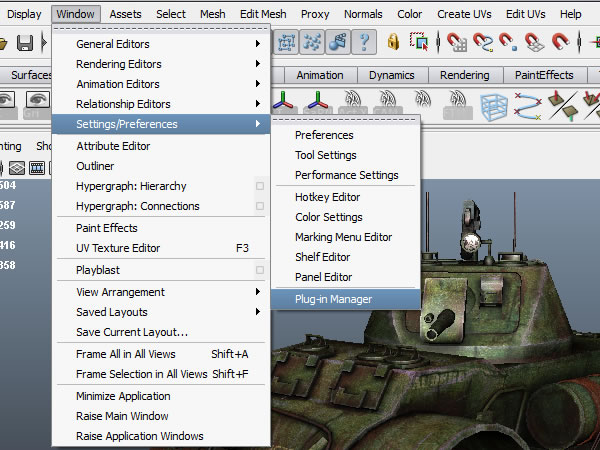Click the second grey hair shelf icon
The image size is (600, 450).
point(387,100)
